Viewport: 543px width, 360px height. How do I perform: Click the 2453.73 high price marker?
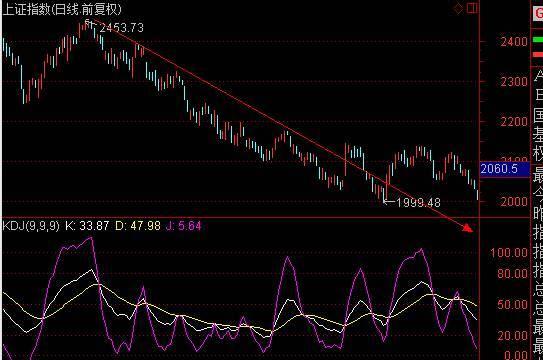pyautogui.click(x=122, y=28)
